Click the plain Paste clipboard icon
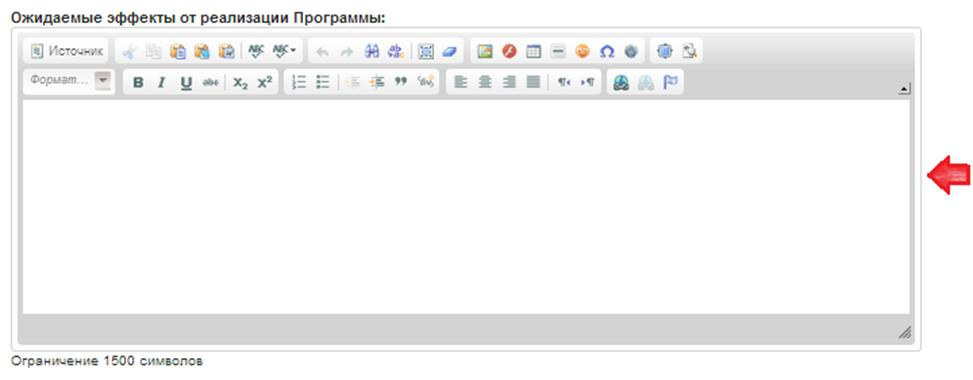Viewport: 973px width, 380px height. 177,52
